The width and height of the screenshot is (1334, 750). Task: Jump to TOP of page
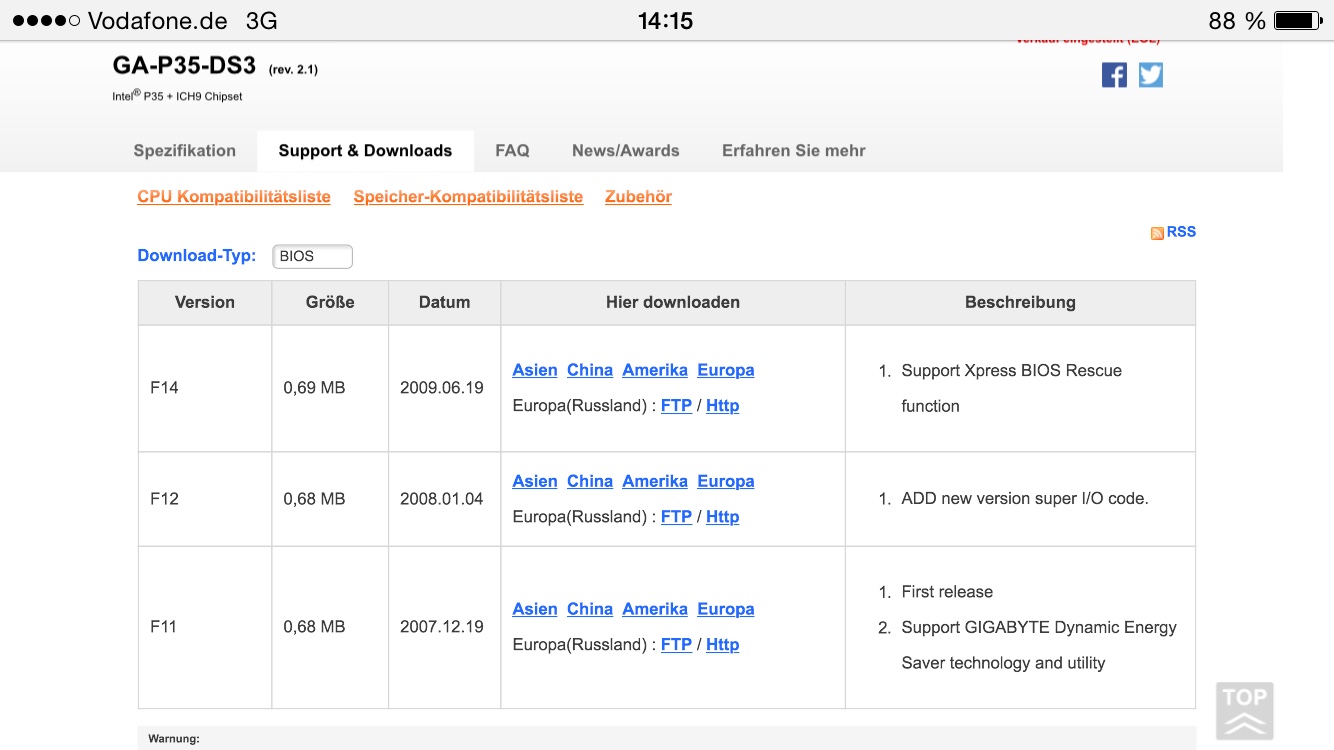click(x=1245, y=711)
